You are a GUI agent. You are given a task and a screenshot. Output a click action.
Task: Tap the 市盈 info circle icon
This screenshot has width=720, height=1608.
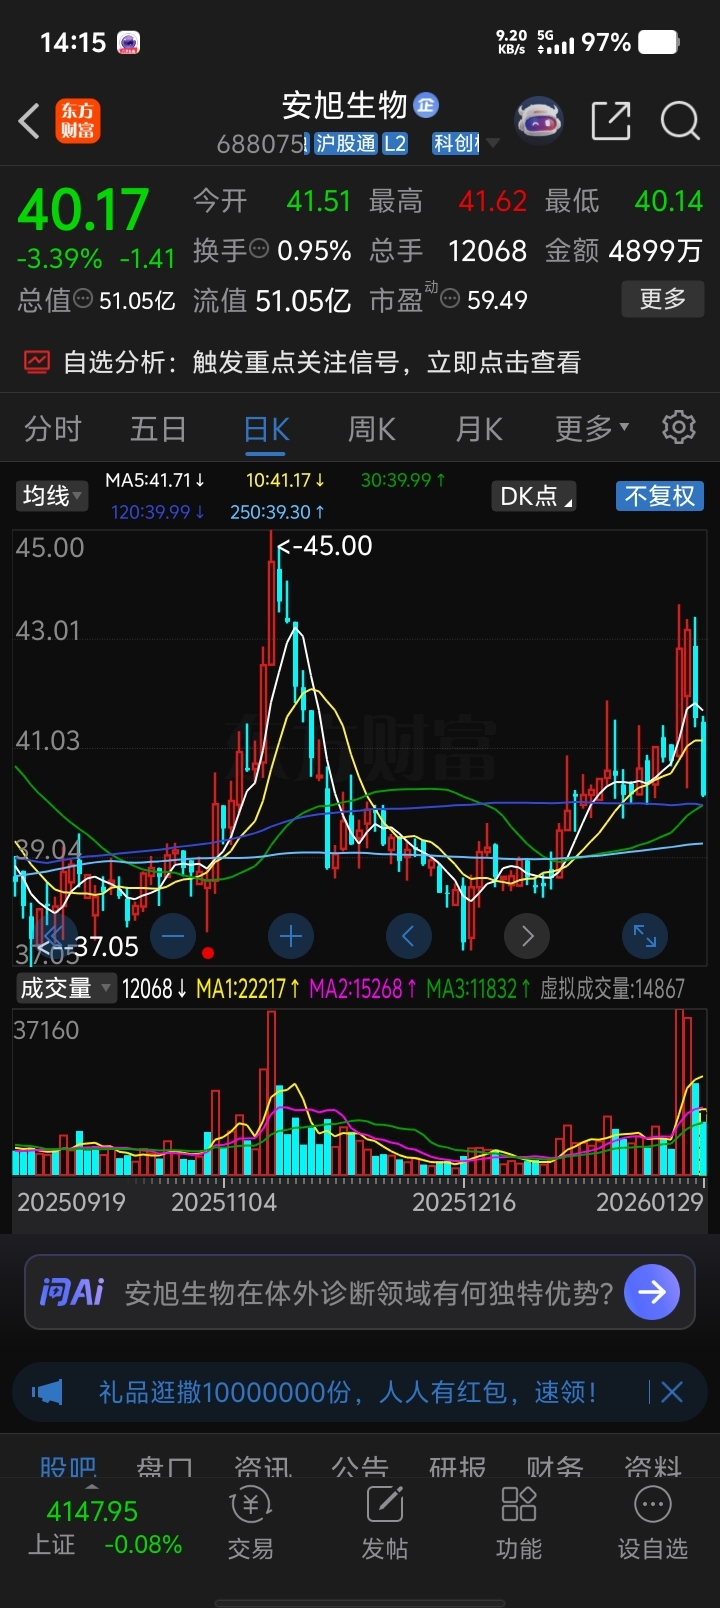pos(450,299)
